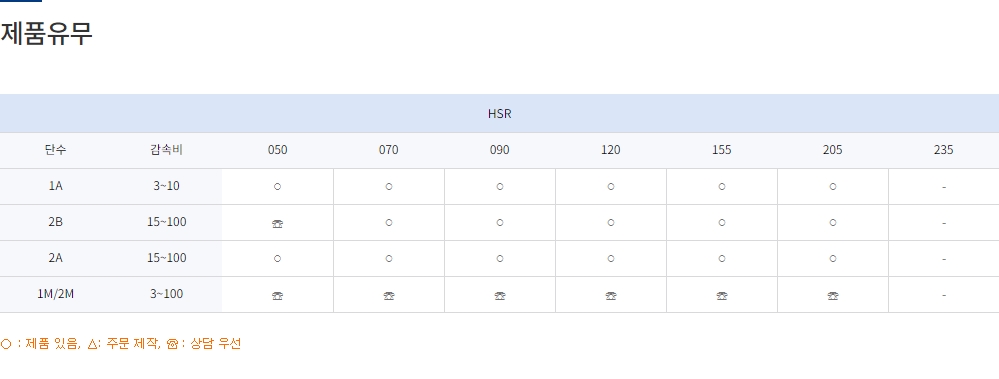The image size is (999, 379).
Task: Click the 155 column header
Action: tap(721, 150)
